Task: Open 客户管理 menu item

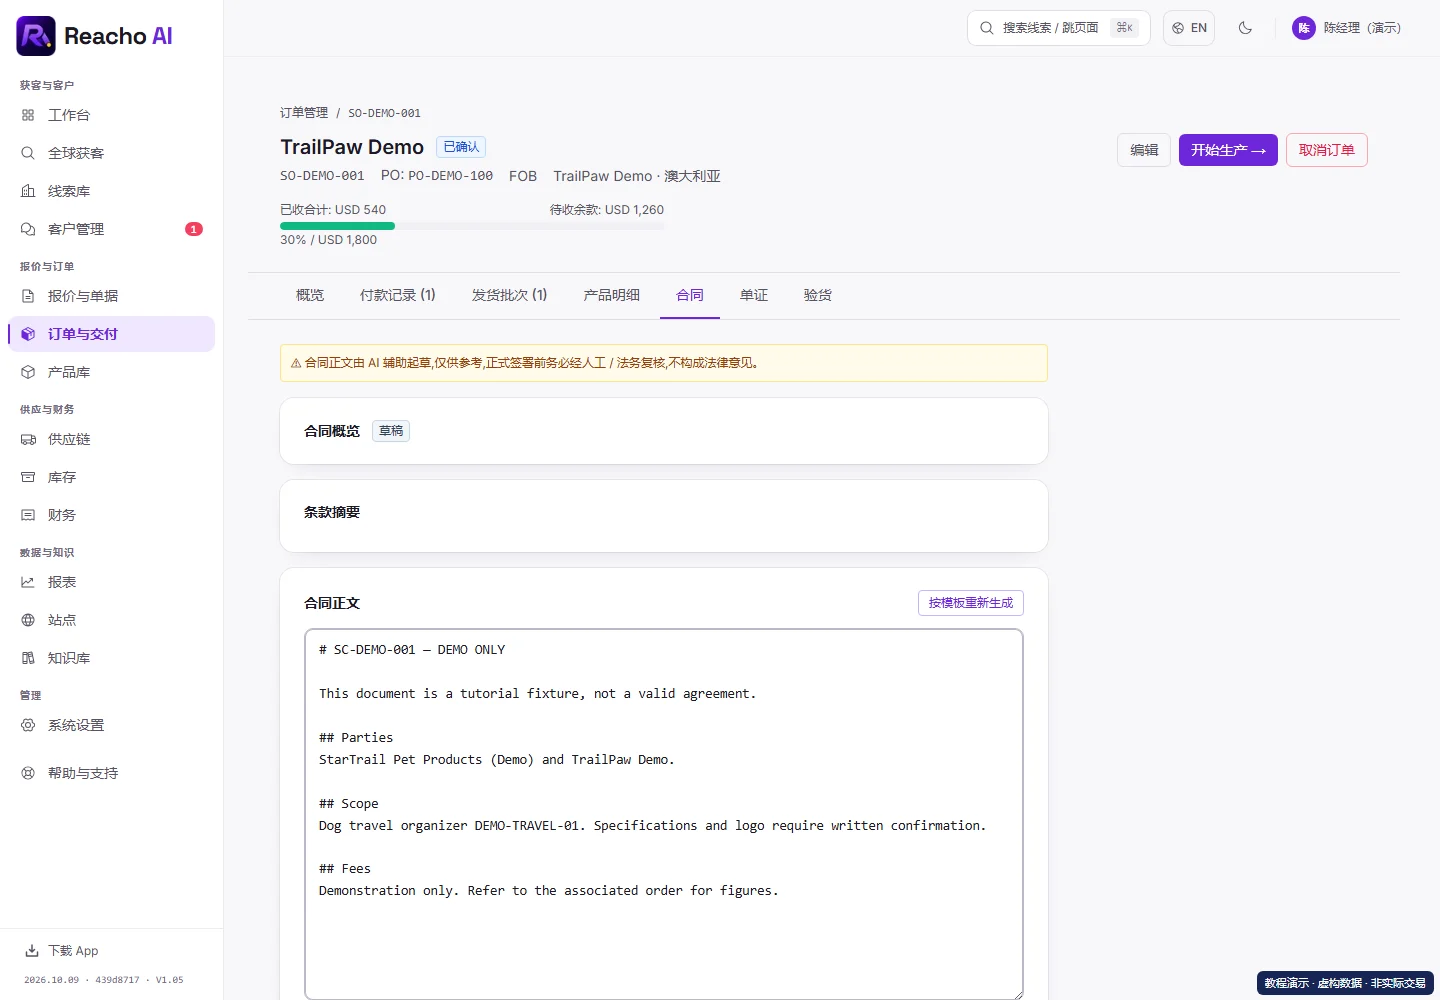Action: (111, 229)
